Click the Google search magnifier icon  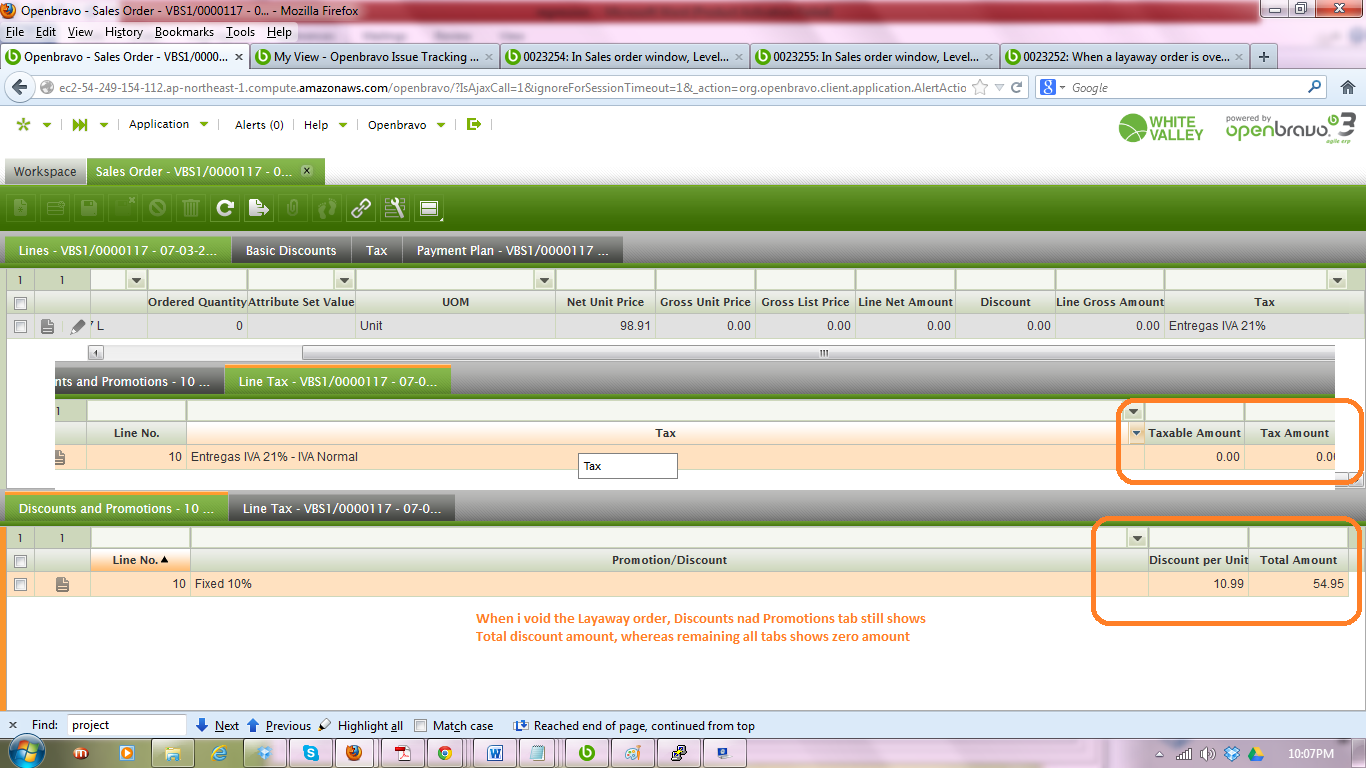click(x=1315, y=88)
